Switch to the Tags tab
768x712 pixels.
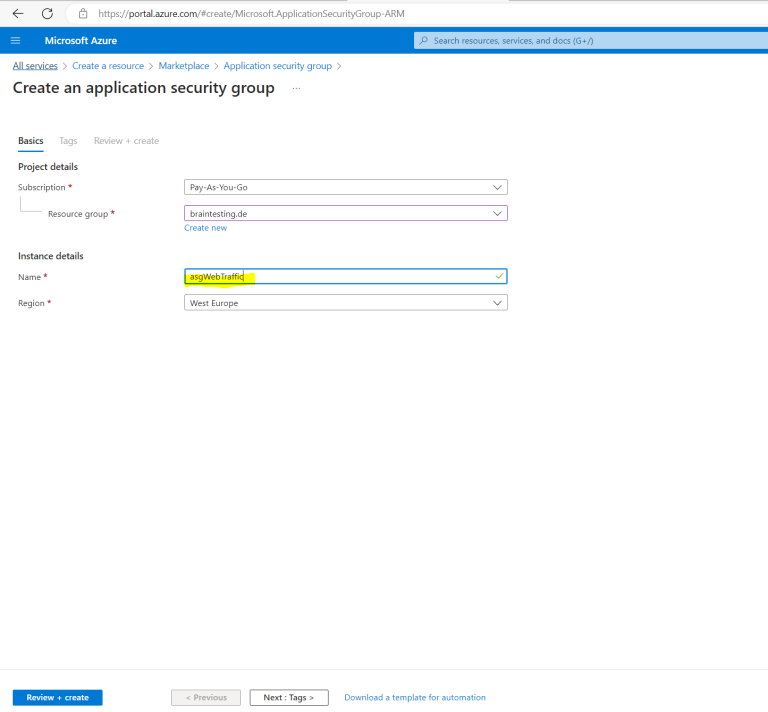click(x=68, y=141)
